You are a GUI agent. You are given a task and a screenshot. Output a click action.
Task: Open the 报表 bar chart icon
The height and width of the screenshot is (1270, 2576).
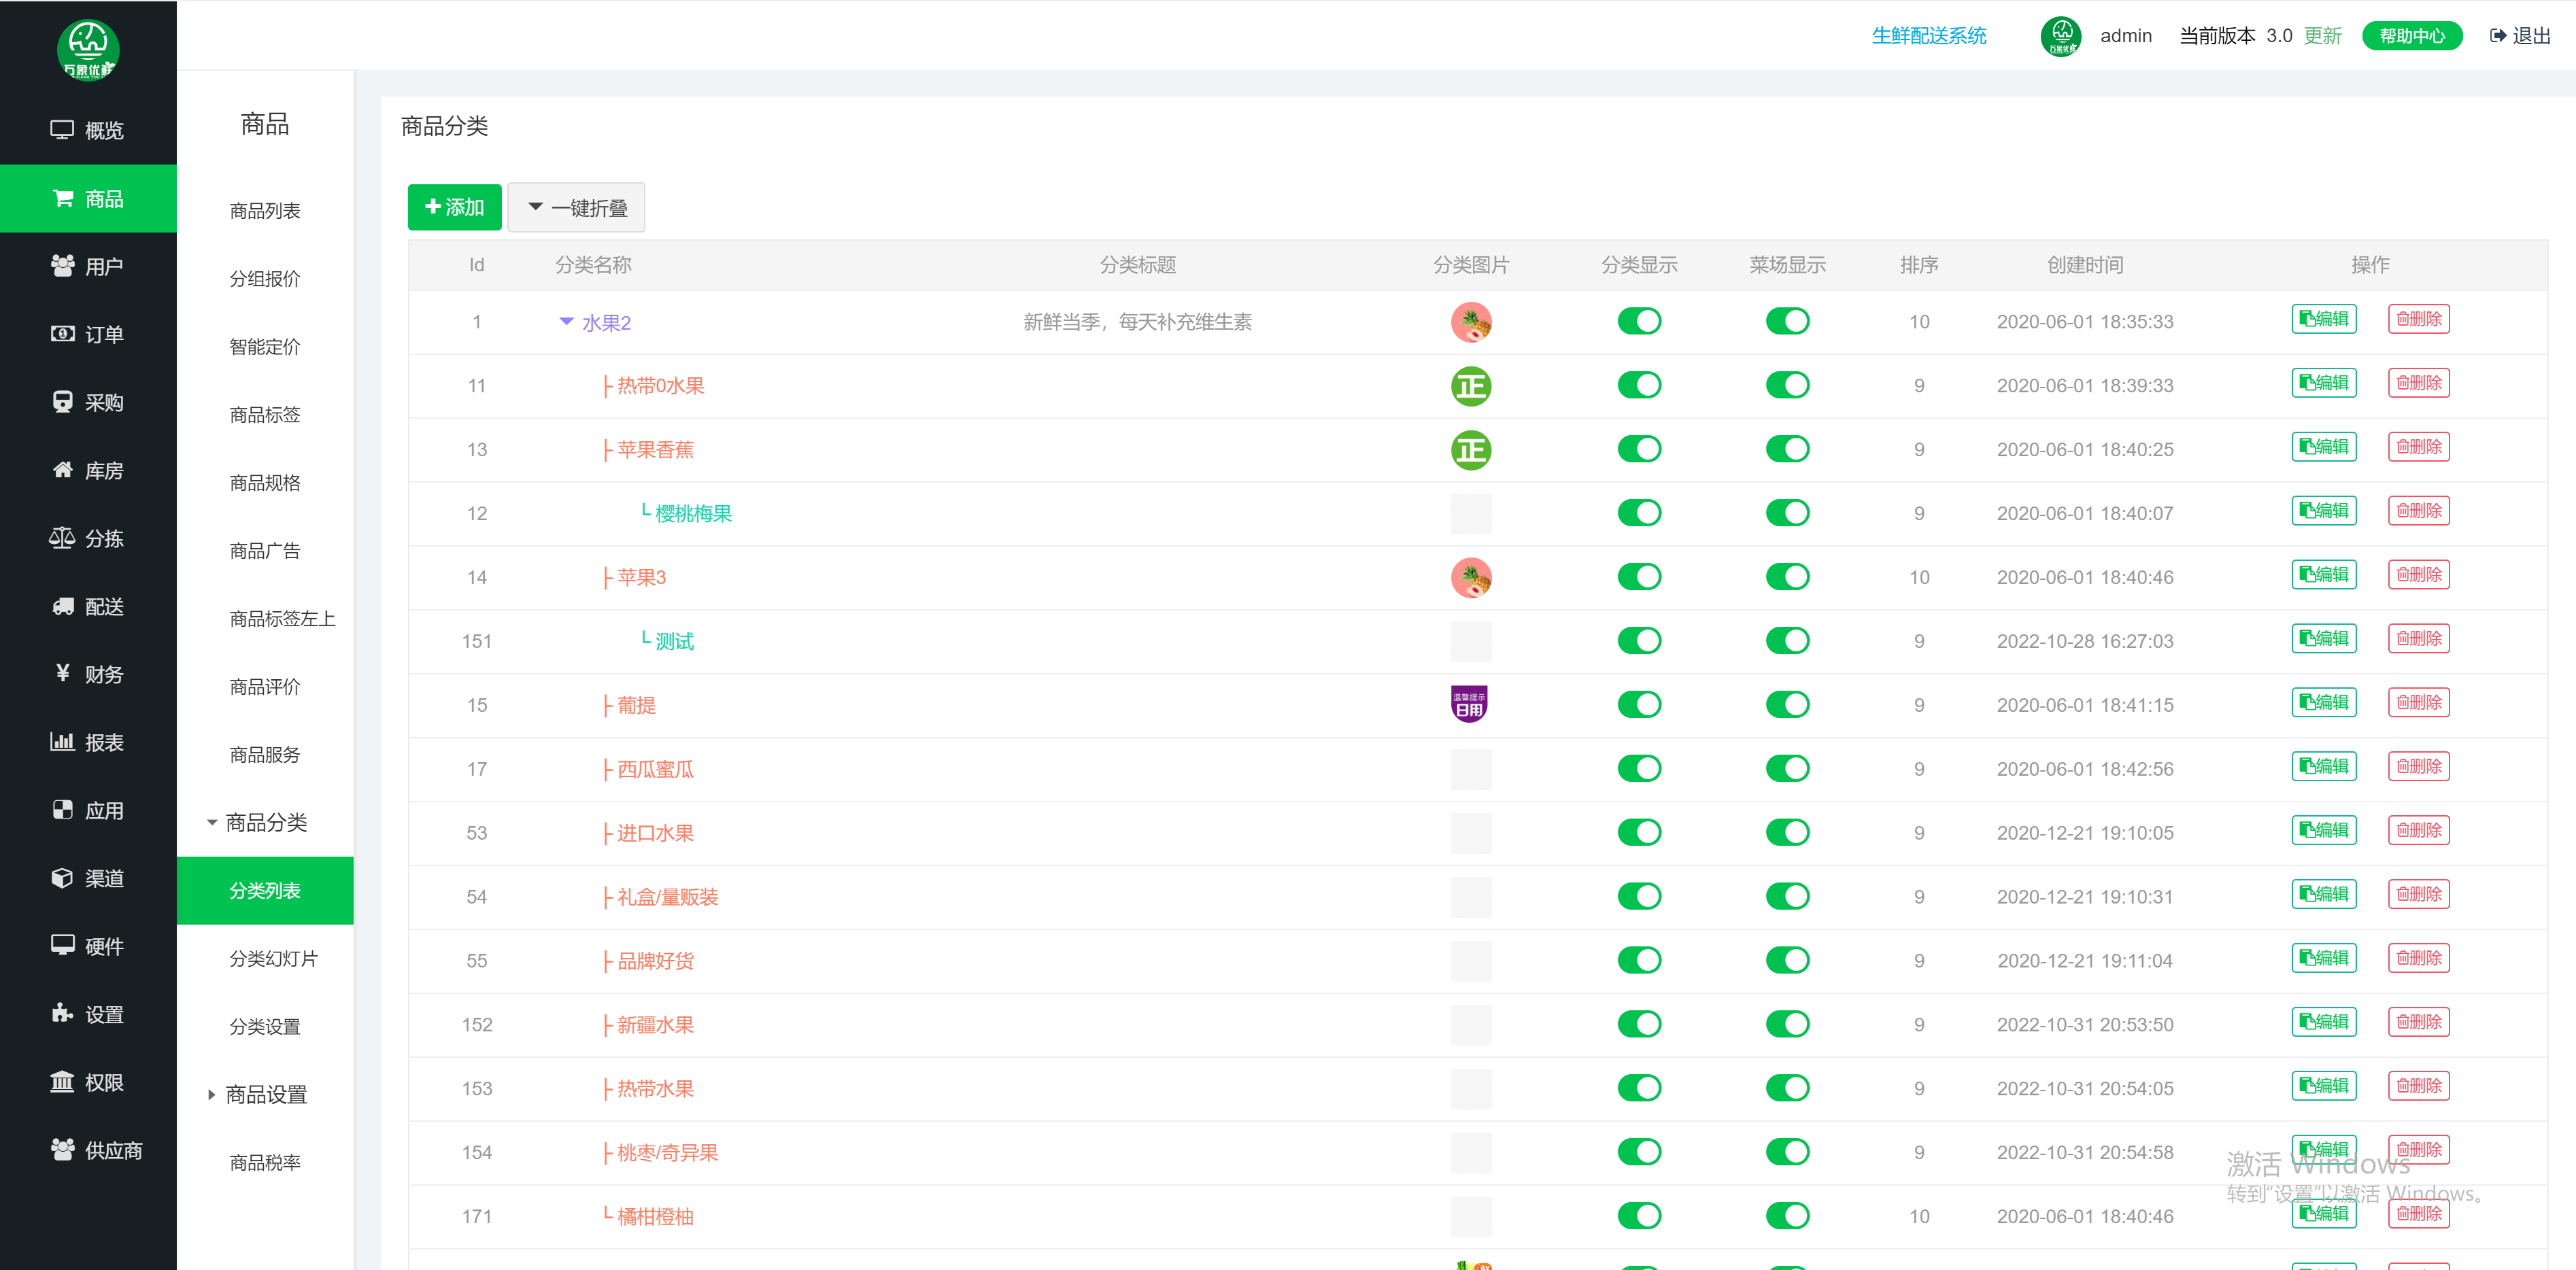tap(62, 742)
